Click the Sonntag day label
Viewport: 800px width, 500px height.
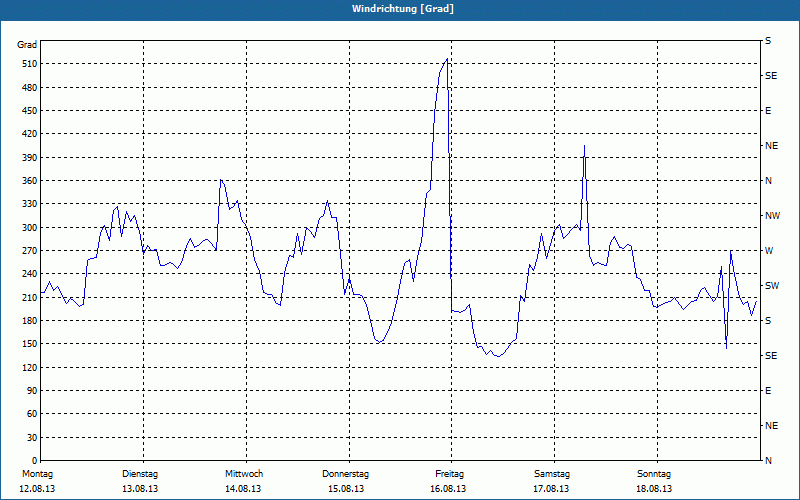pyautogui.click(x=654, y=474)
